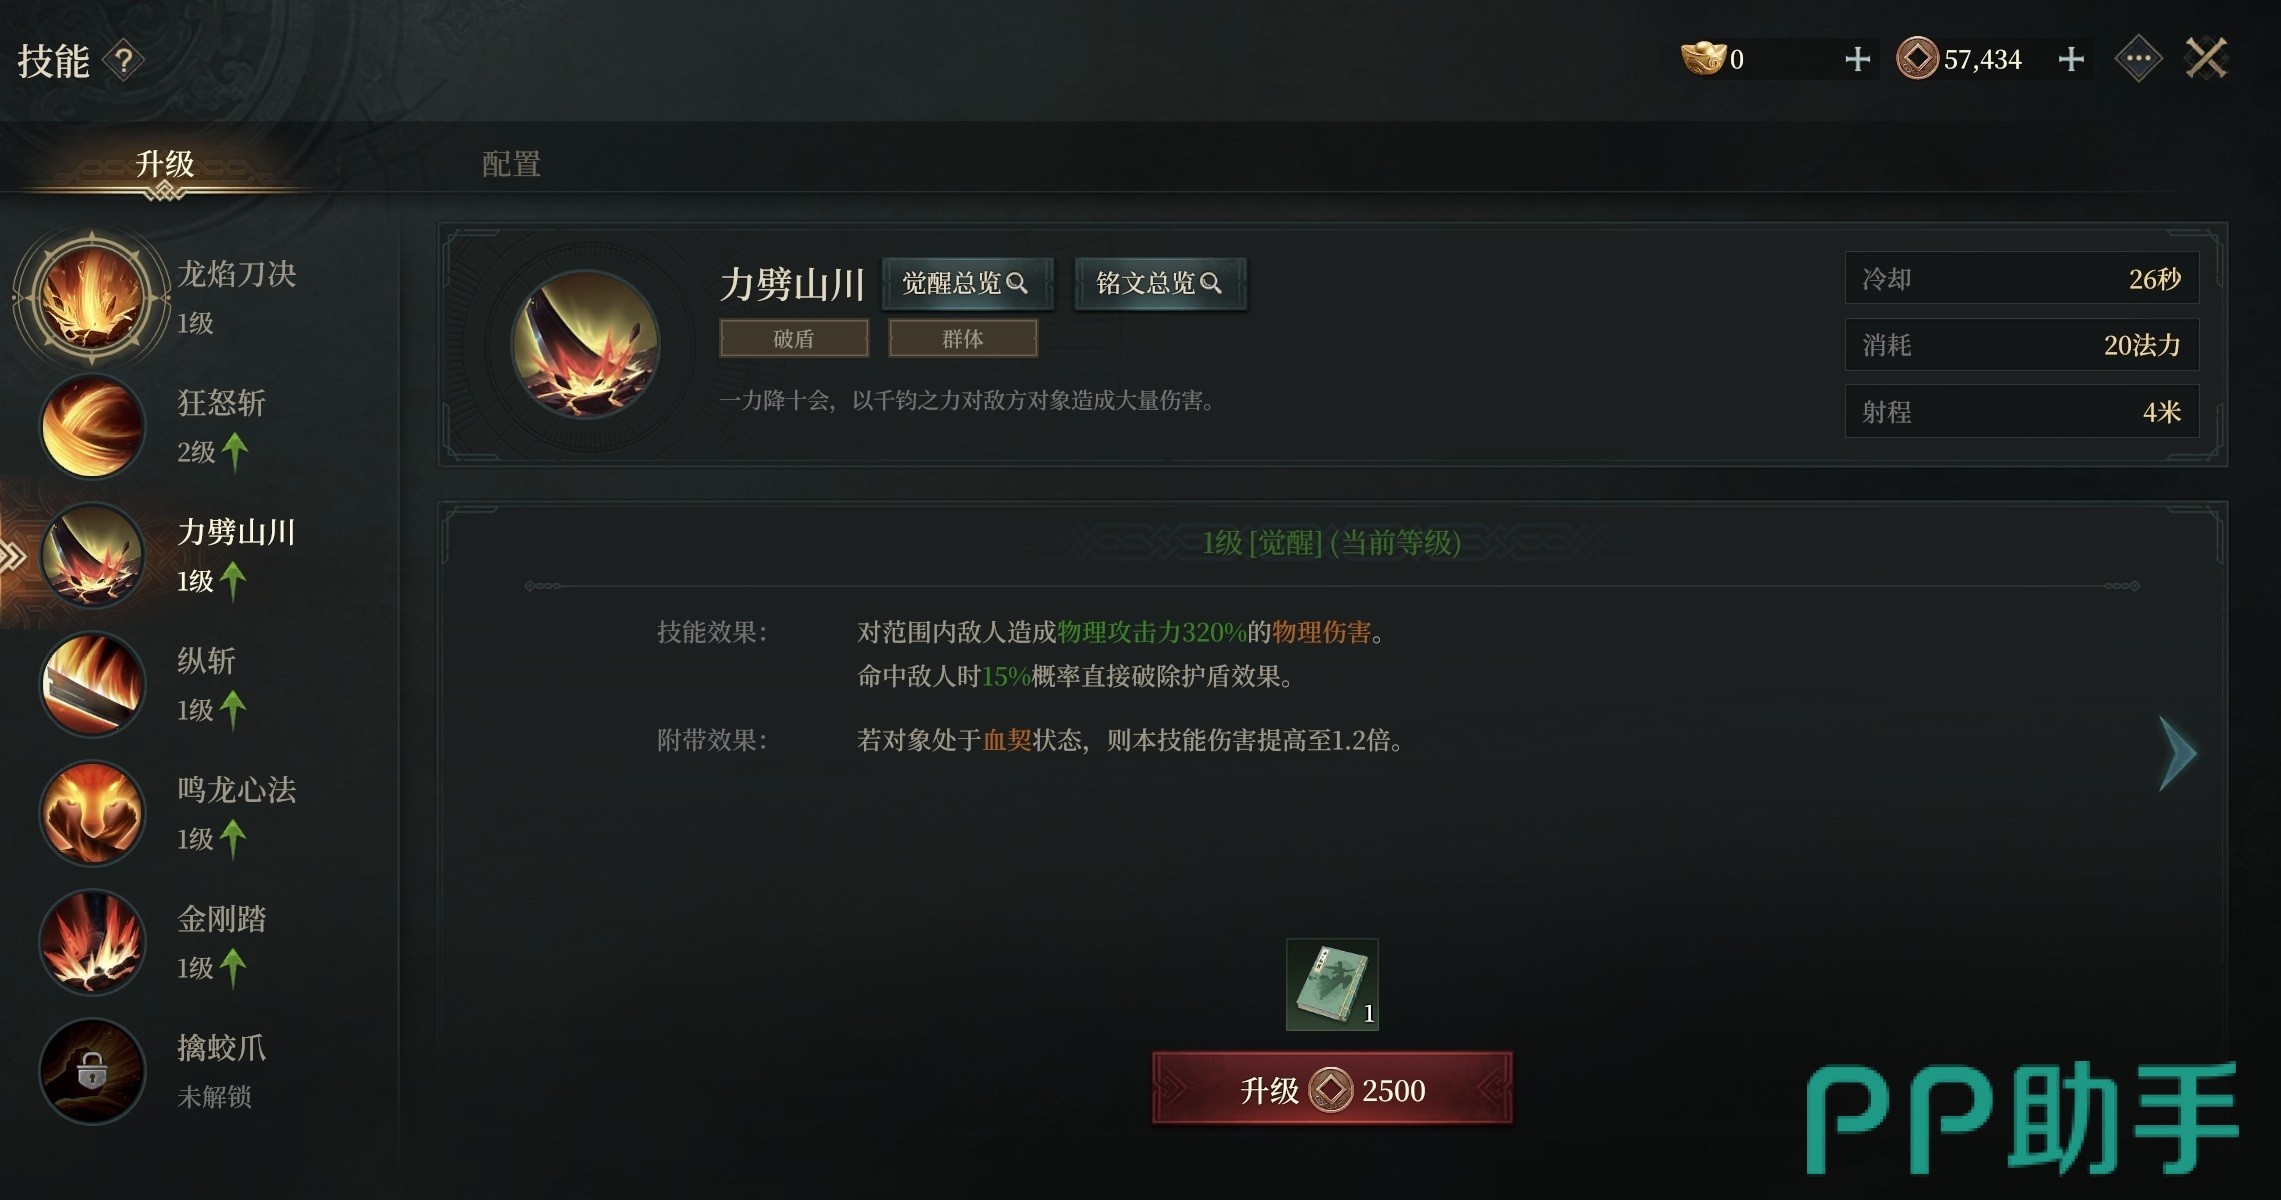Click the 破盾 skill tag
Image resolution: width=2281 pixels, height=1200 pixels.
coord(794,338)
